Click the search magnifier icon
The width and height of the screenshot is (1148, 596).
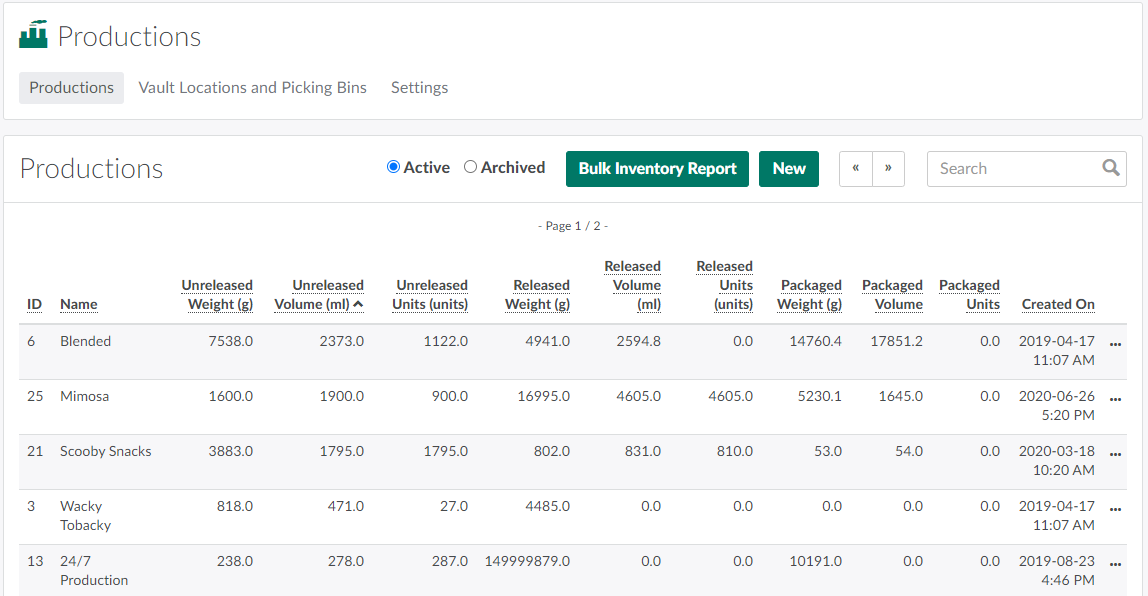click(1110, 168)
